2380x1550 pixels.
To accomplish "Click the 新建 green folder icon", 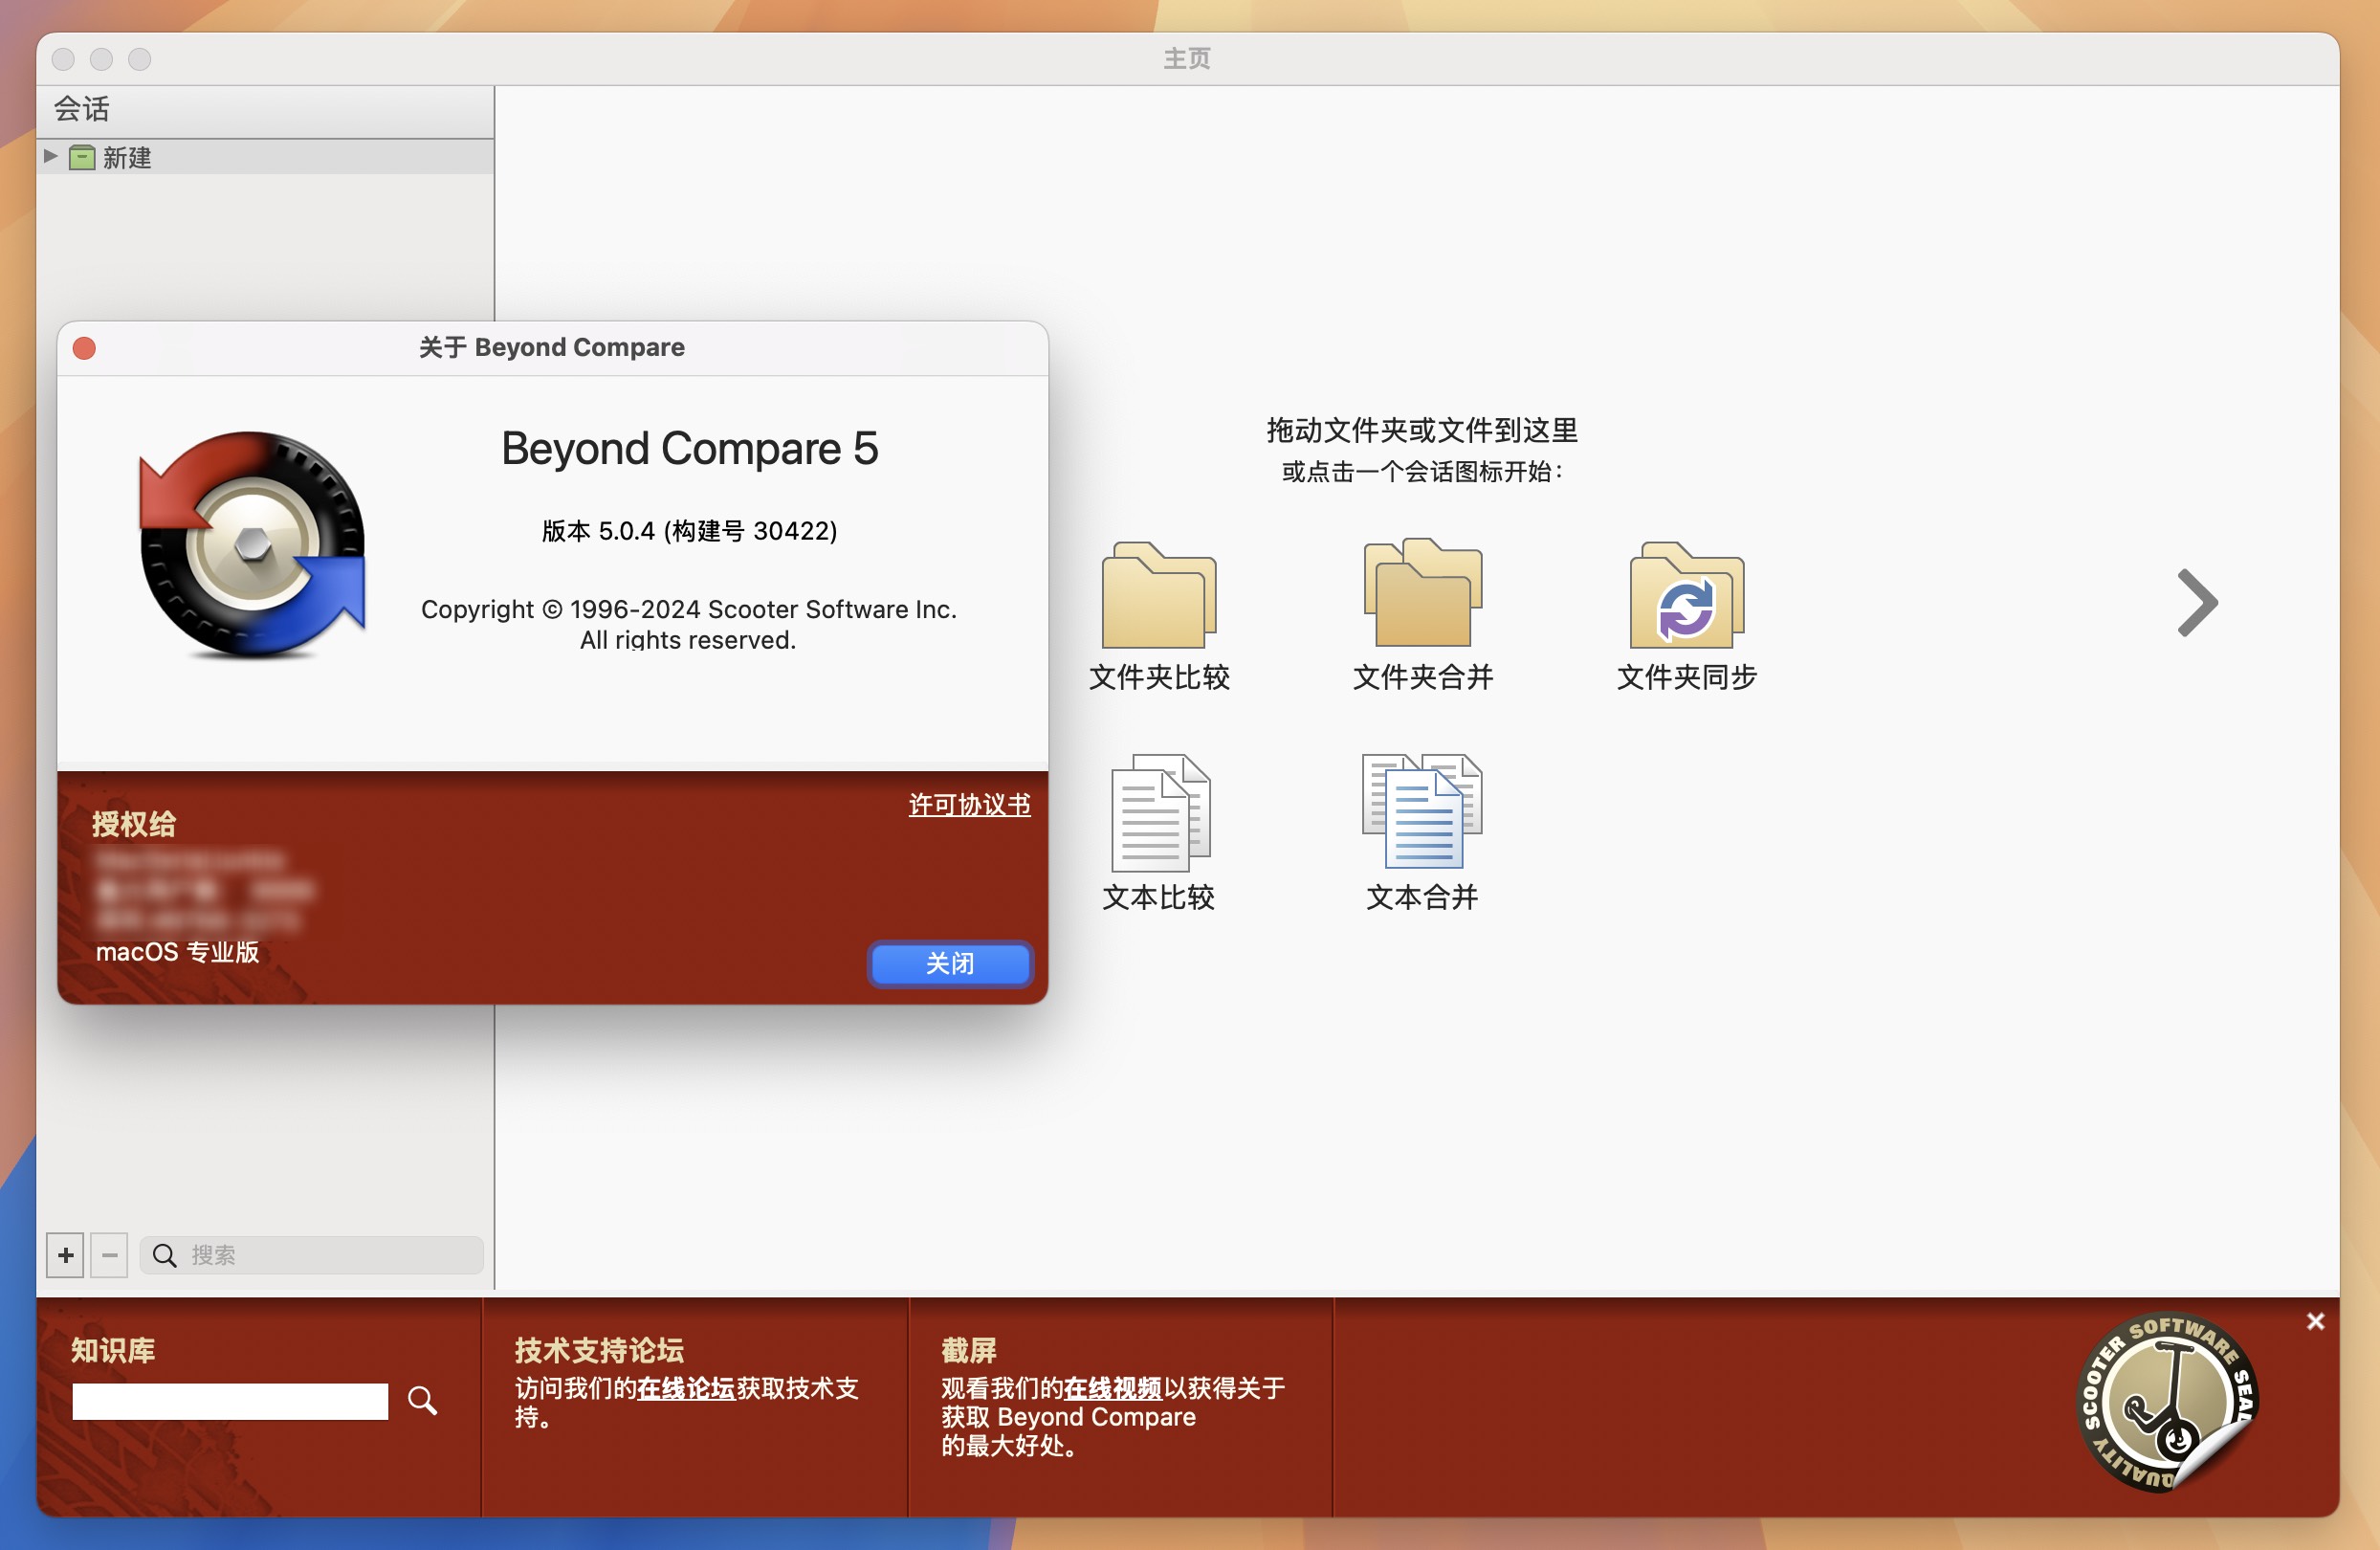I will [82, 157].
